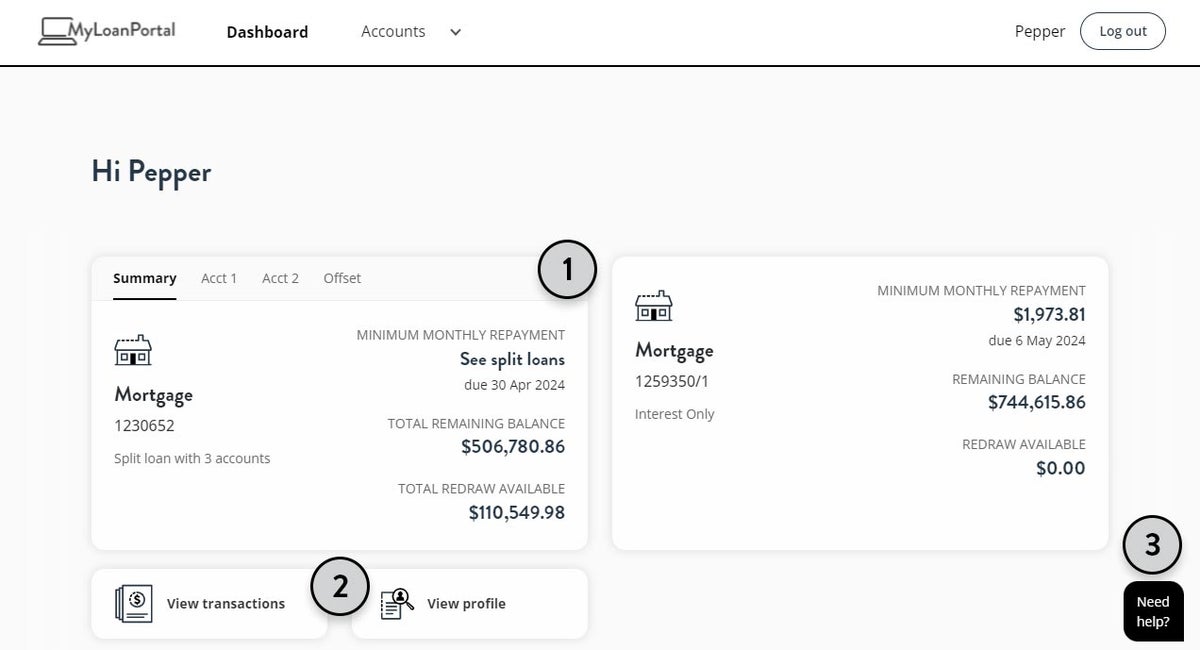This screenshot has height=650, width=1200.
Task: Select Dashboard in the navigation bar
Action: [267, 31]
